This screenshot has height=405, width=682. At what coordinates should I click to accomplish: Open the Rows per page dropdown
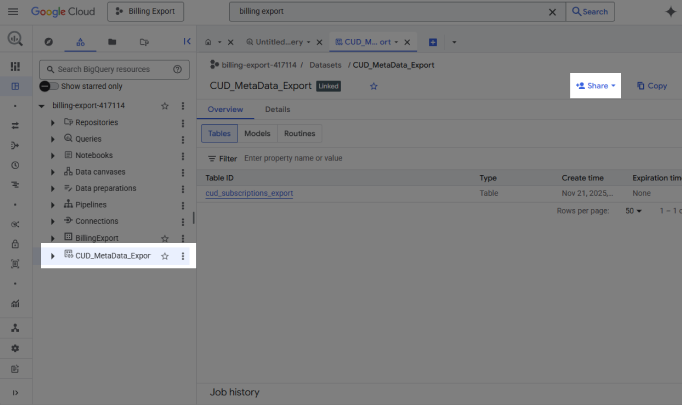(634, 211)
